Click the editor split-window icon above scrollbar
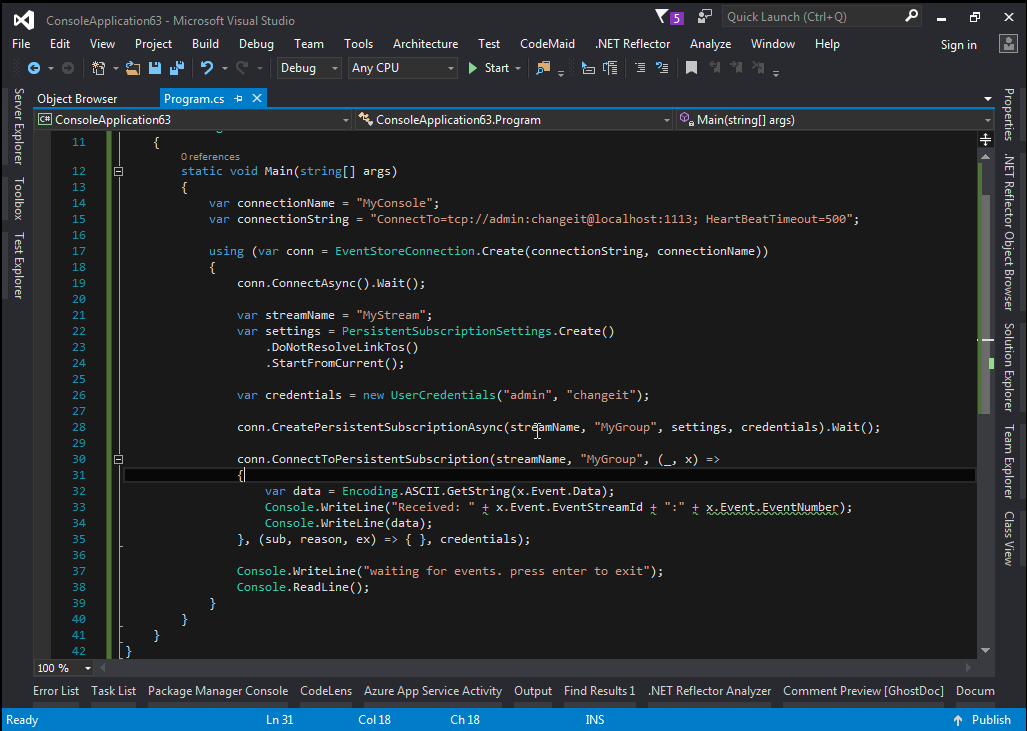The height and width of the screenshot is (731, 1027). tap(985, 140)
